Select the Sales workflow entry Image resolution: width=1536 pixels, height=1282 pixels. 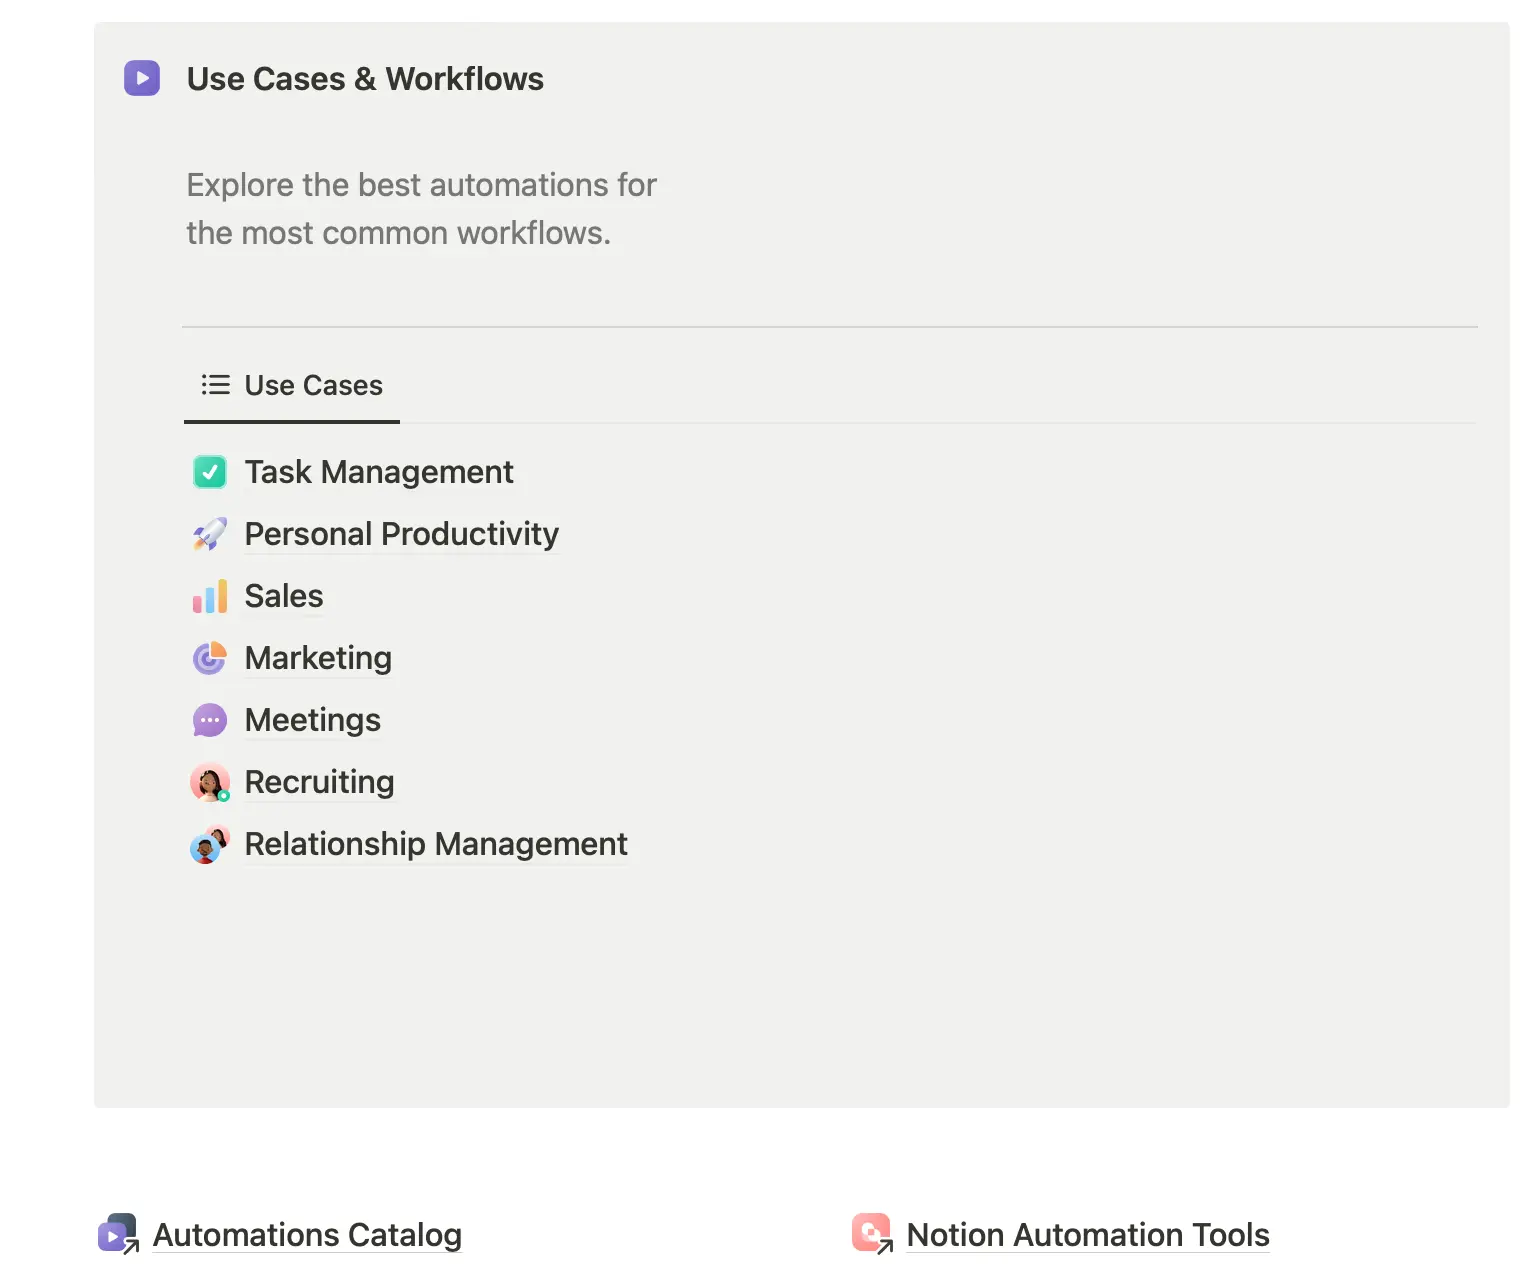pyautogui.click(x=283, y=596)
